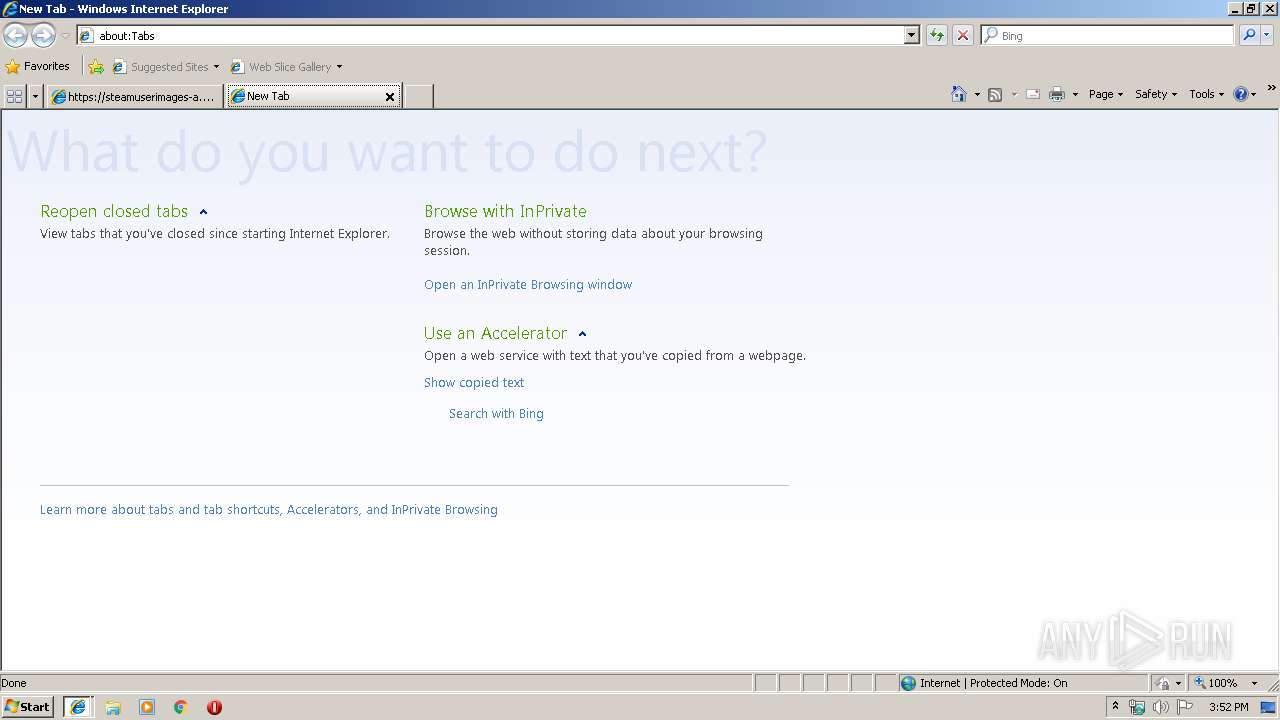Show more command bar items chevron
1280x720 pixels.
pos(1271,89)
